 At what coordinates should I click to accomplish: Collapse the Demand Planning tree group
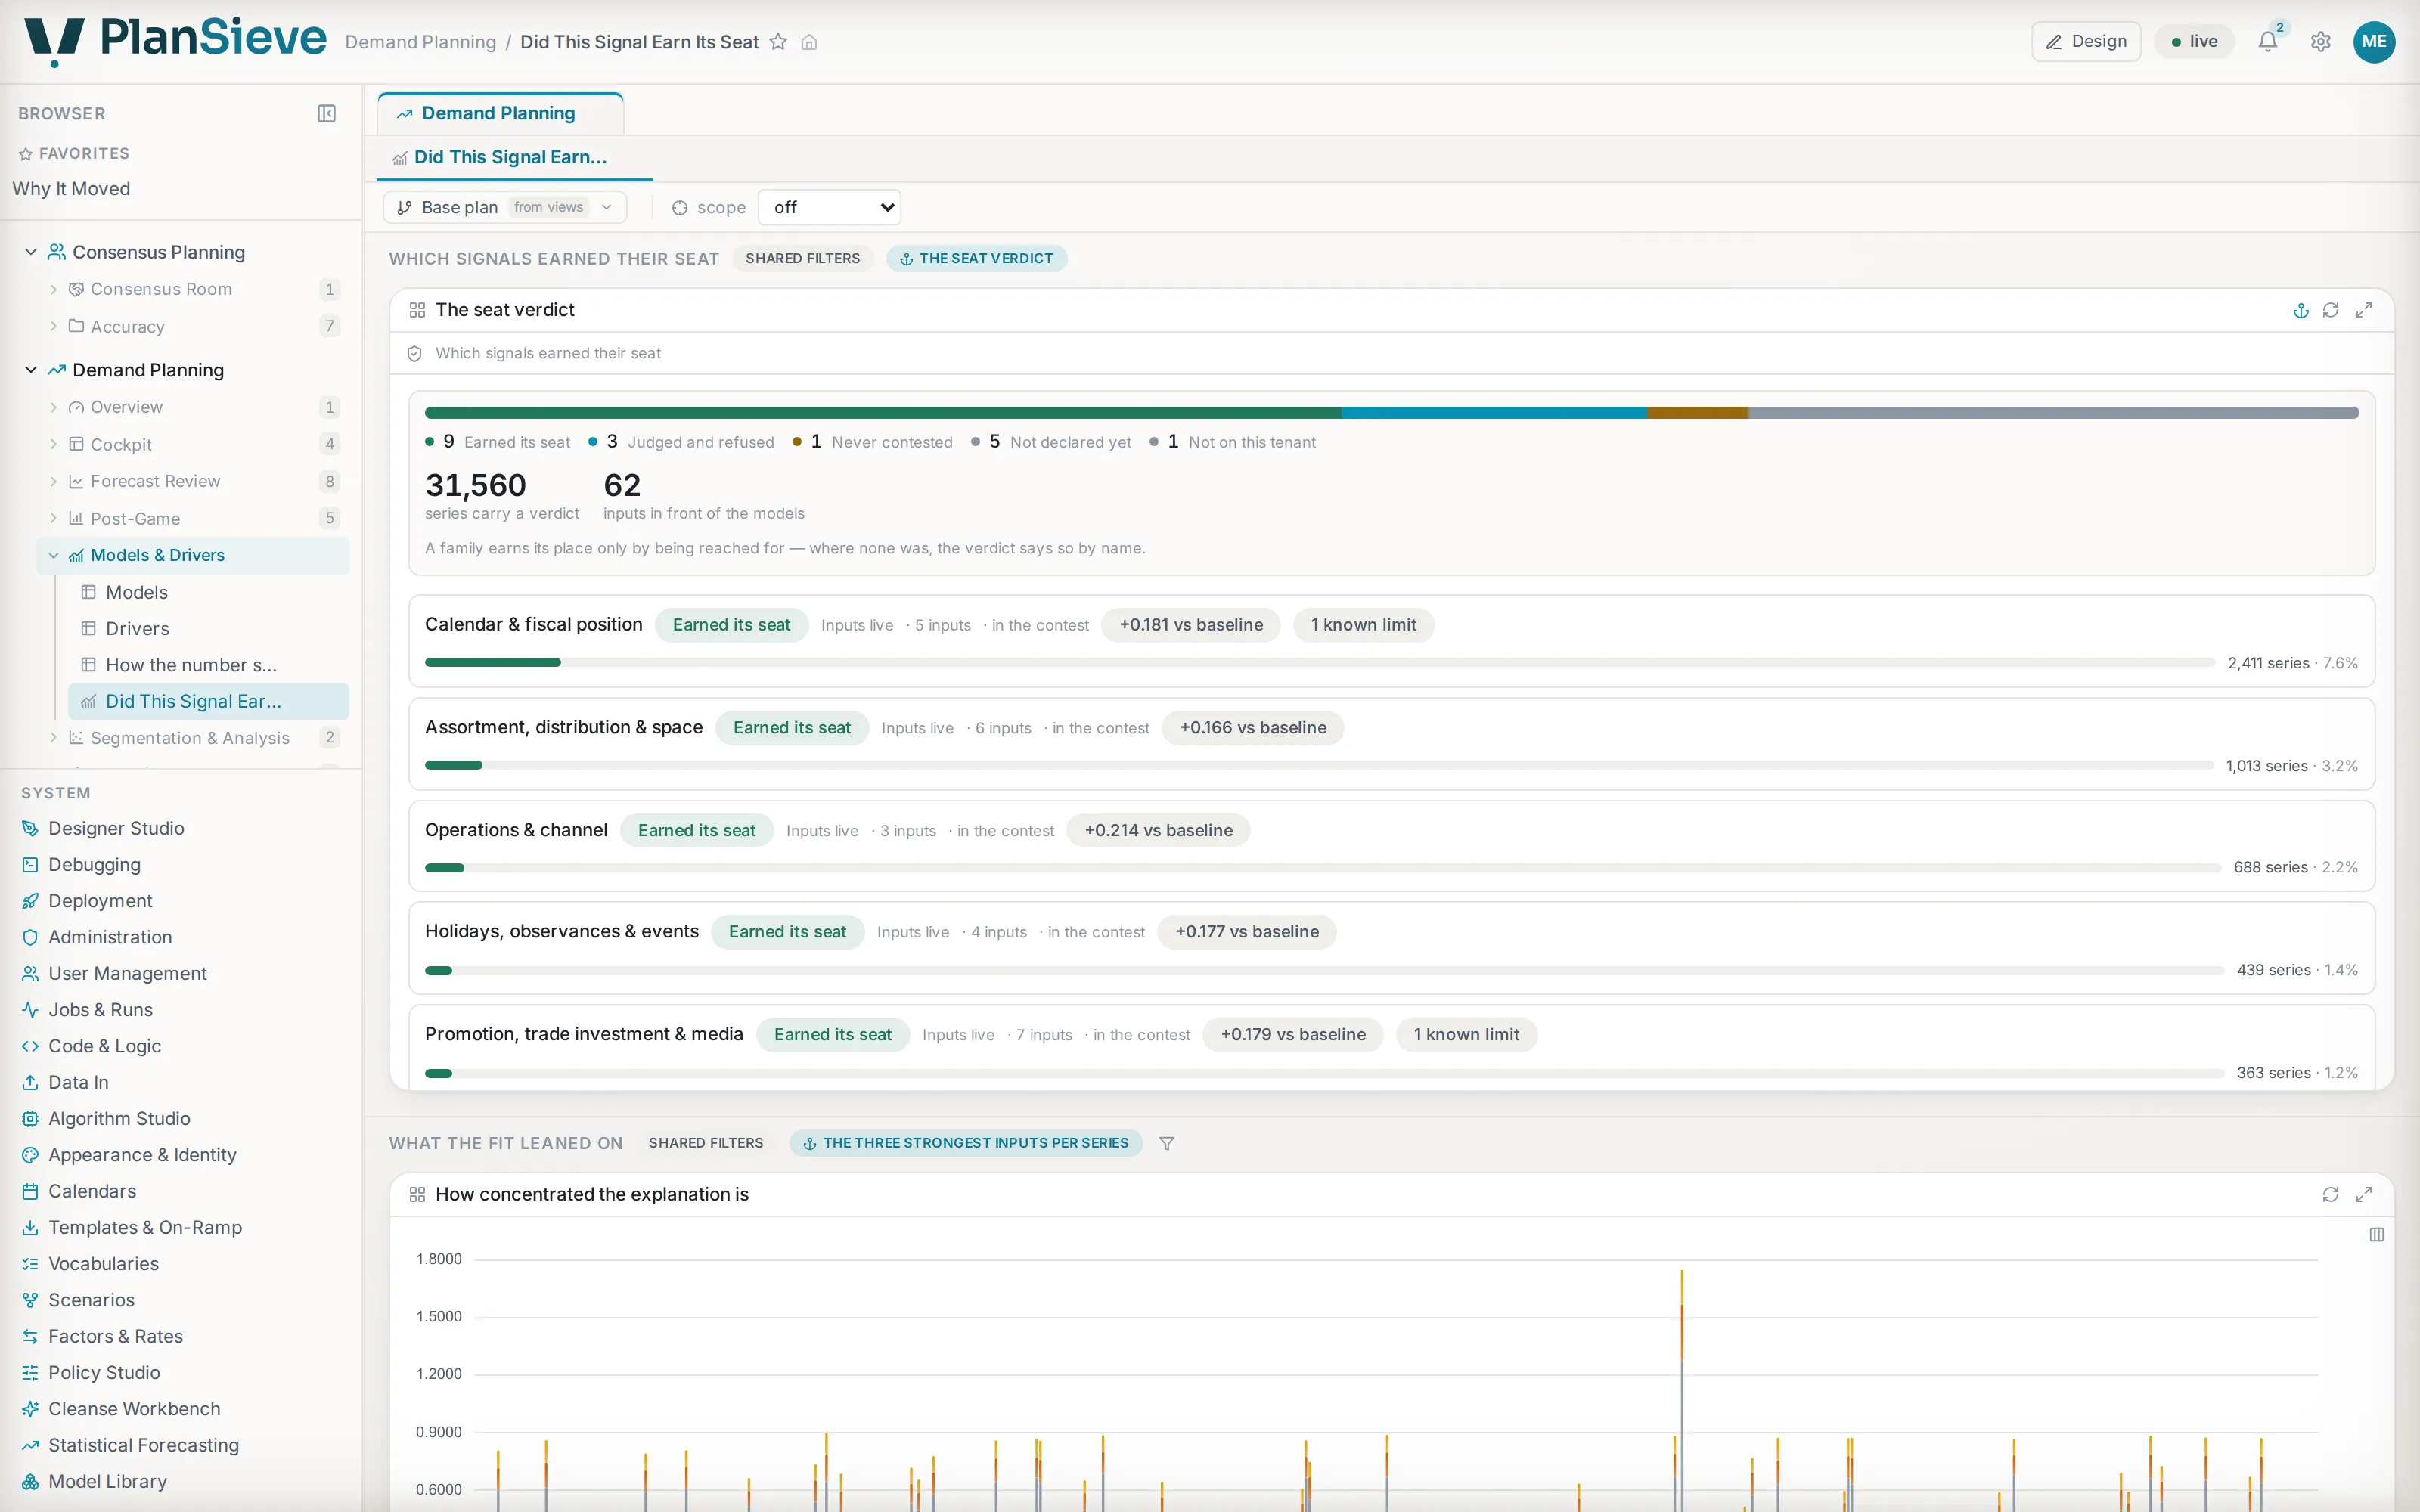[31, 370]
